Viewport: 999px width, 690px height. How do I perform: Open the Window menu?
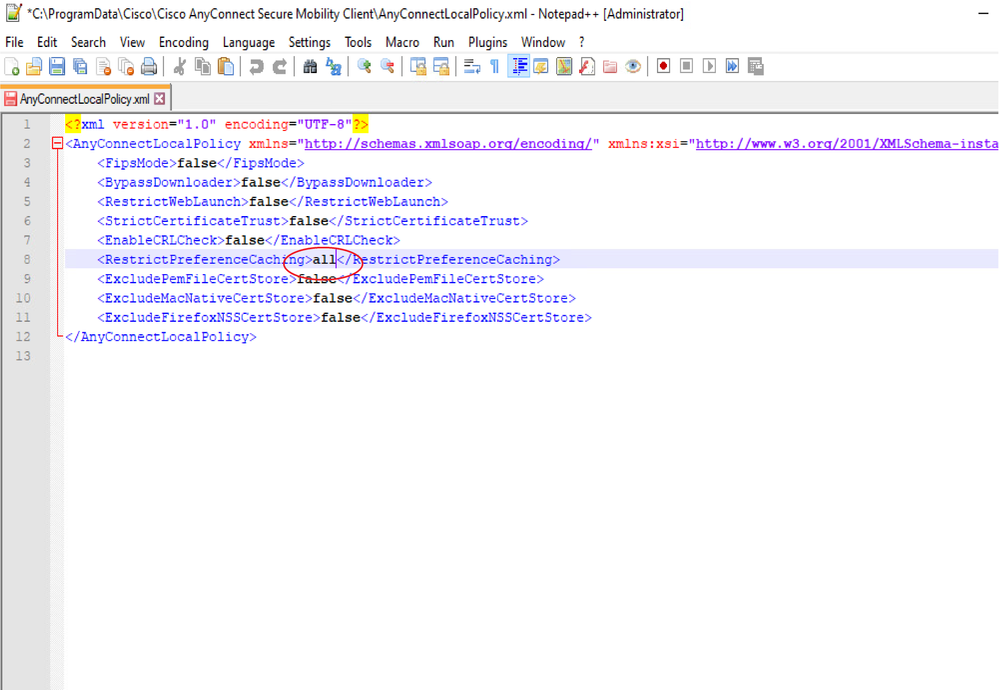pyautogui.click(x=543, y=42)
